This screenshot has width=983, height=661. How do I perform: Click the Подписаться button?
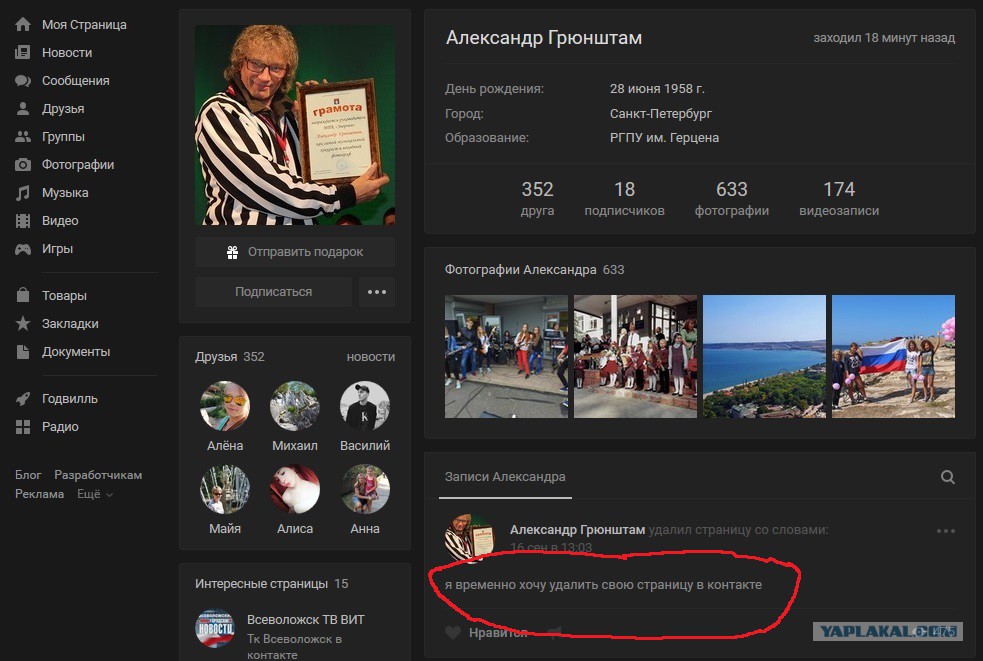pos(273,292)
